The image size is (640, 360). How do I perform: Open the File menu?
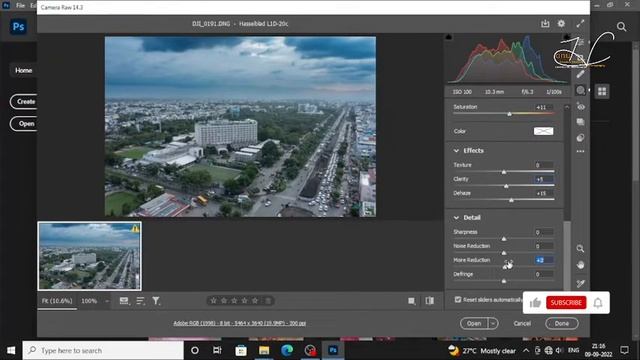tap(20, 5)
